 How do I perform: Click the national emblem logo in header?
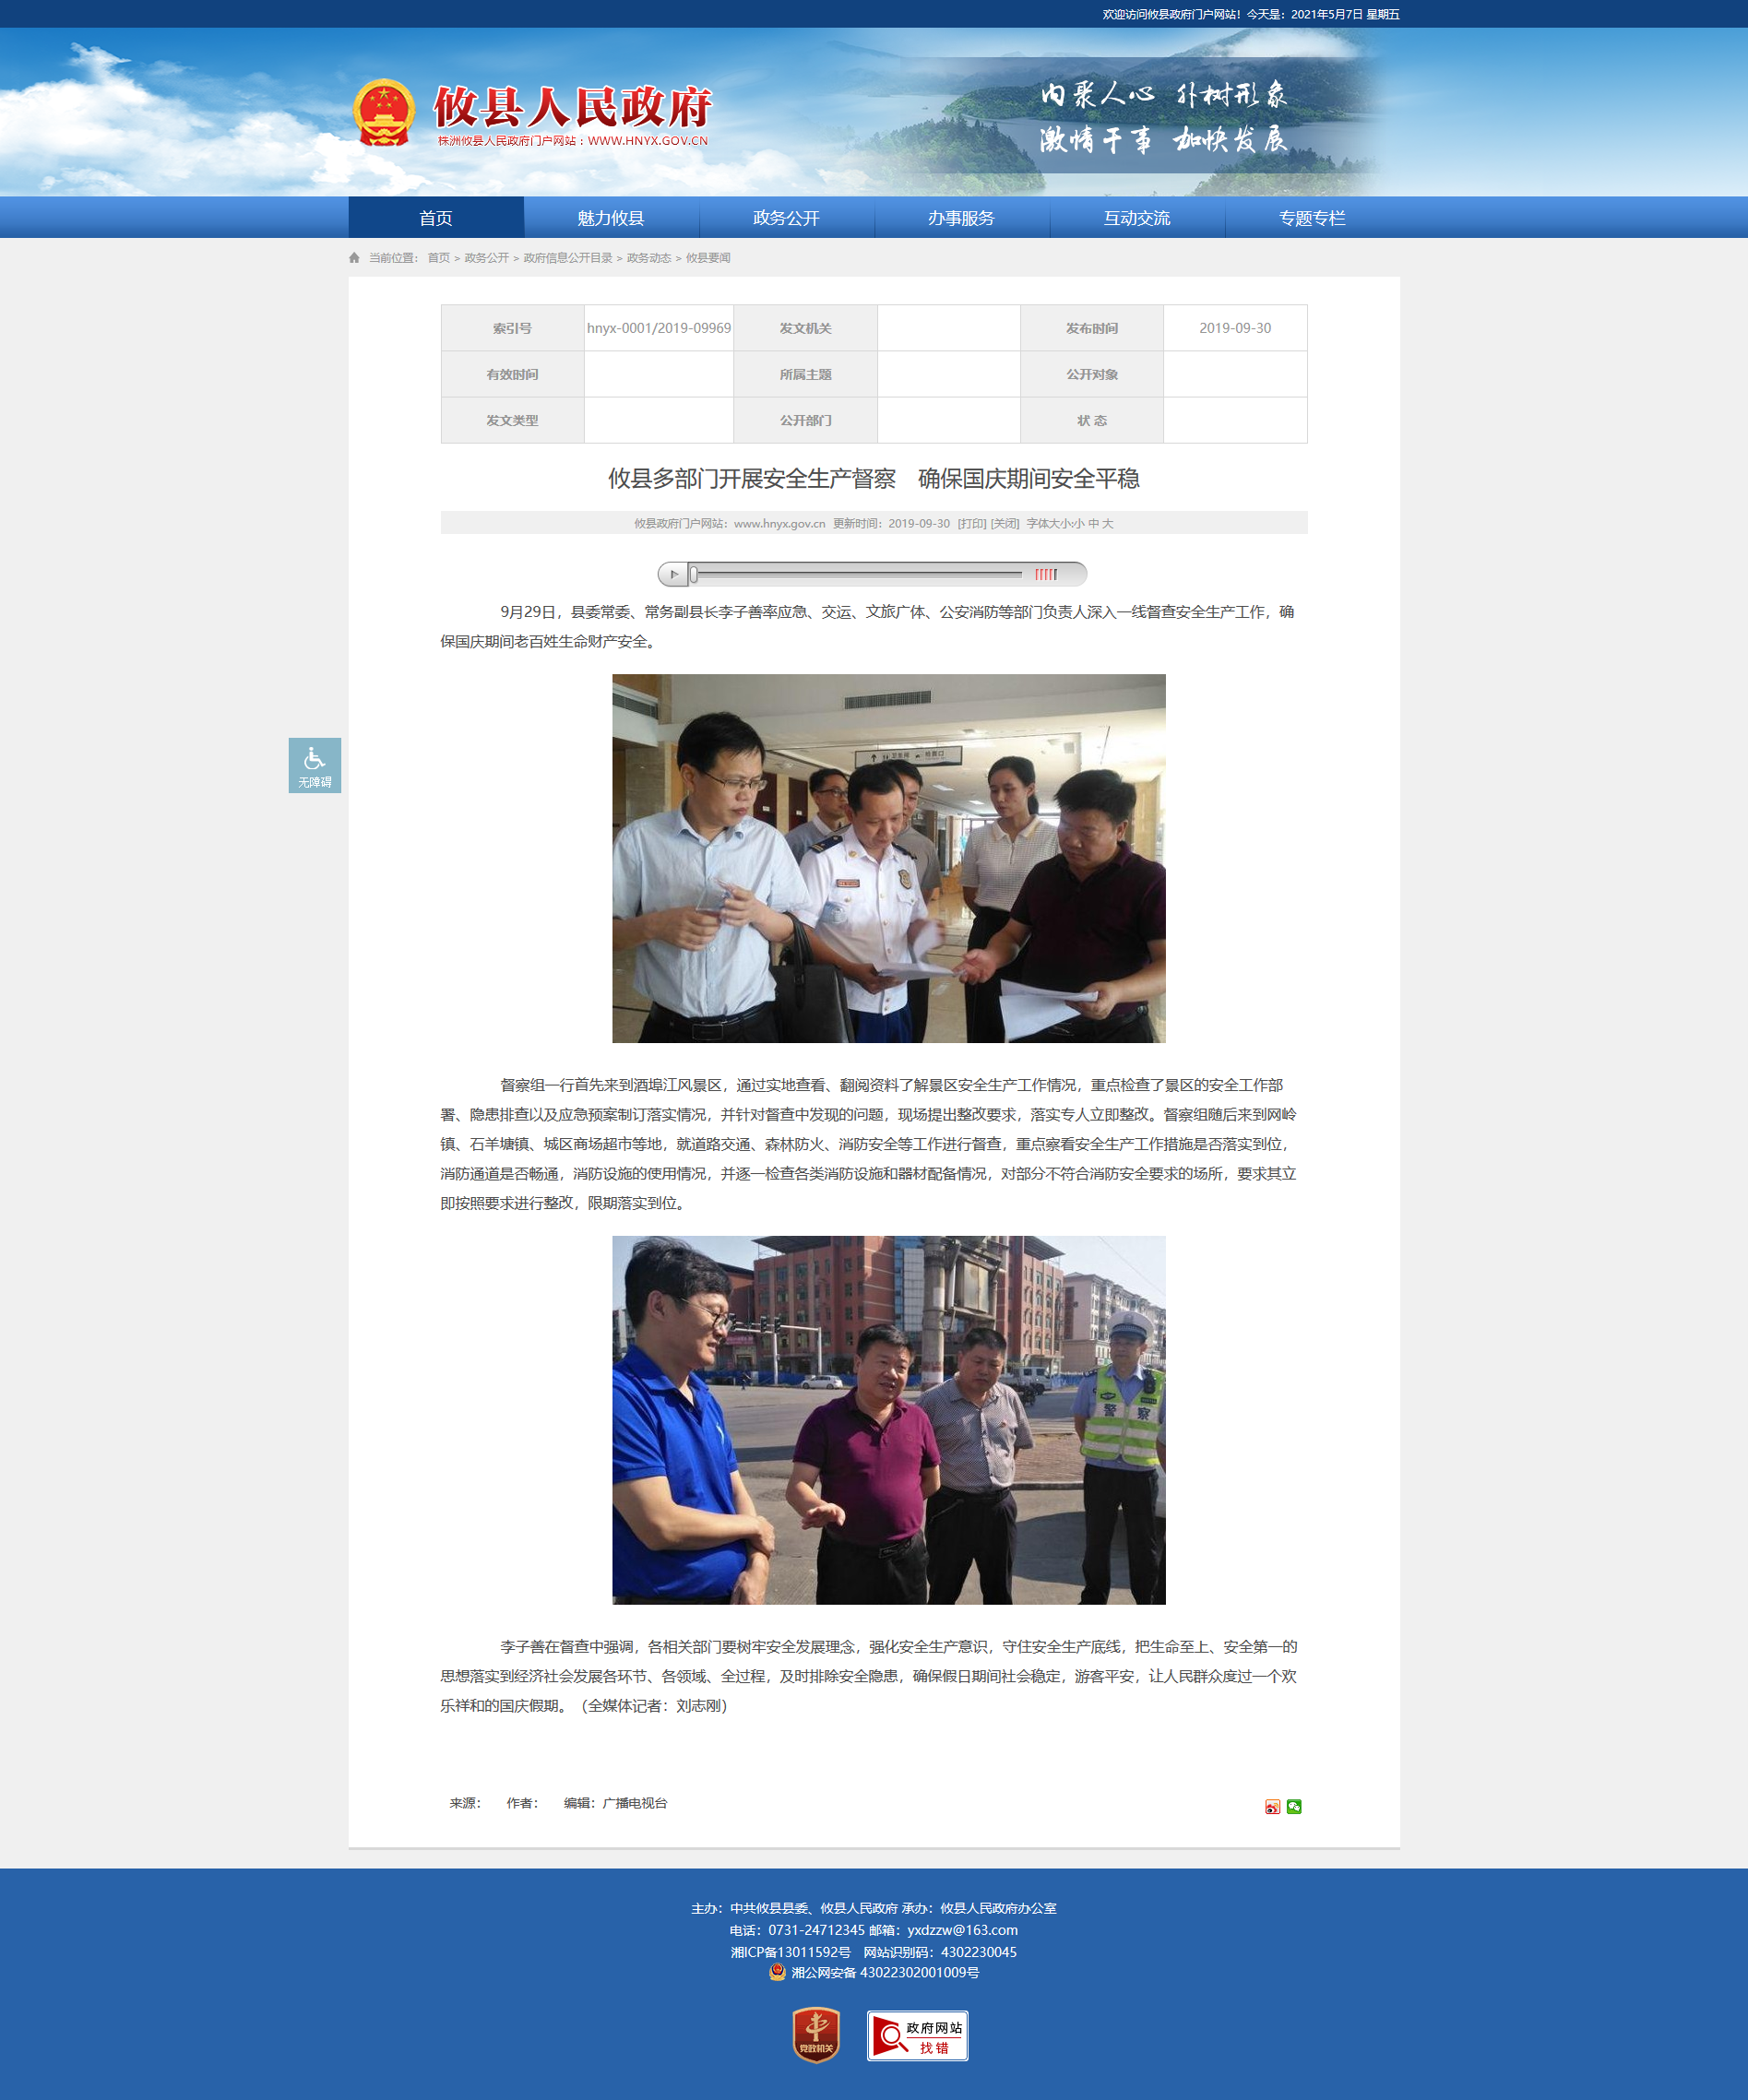tap(384, 113)
